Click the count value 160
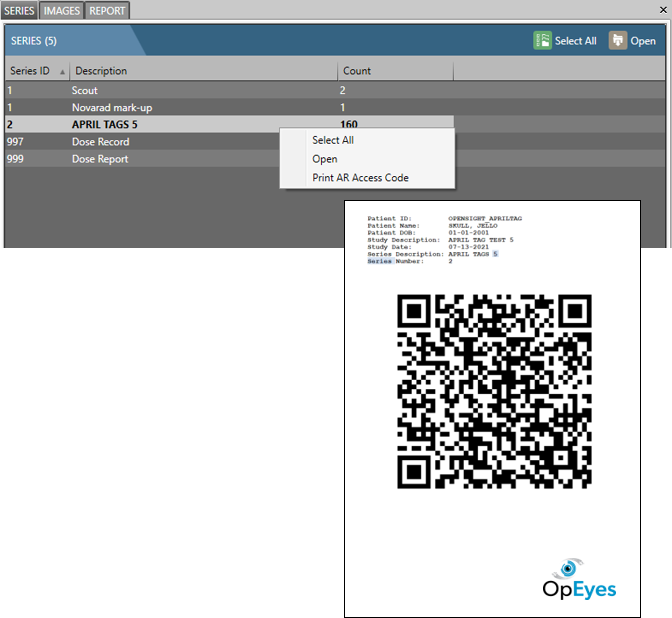 coord(349,124)
